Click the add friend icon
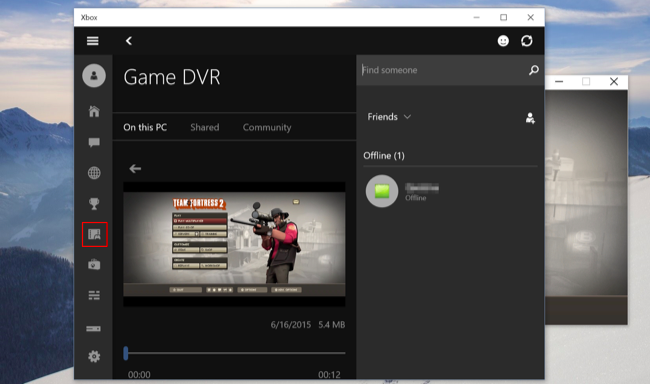The image size is (650, 384). [530, 118]
